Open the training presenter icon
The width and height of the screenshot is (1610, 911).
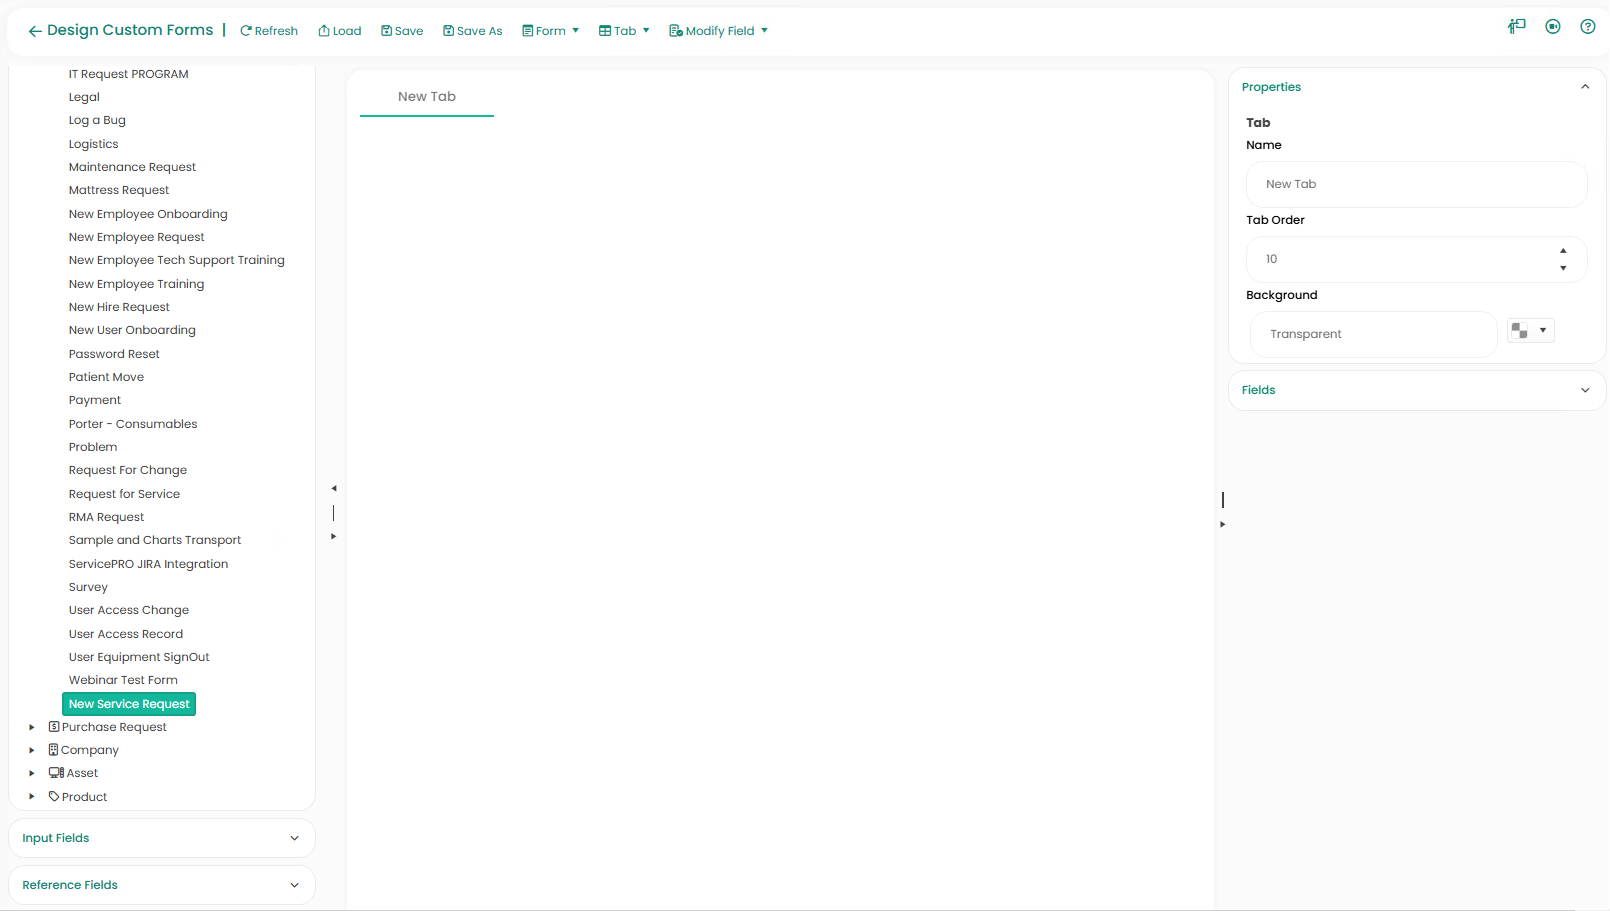(x=1517, y=27)
